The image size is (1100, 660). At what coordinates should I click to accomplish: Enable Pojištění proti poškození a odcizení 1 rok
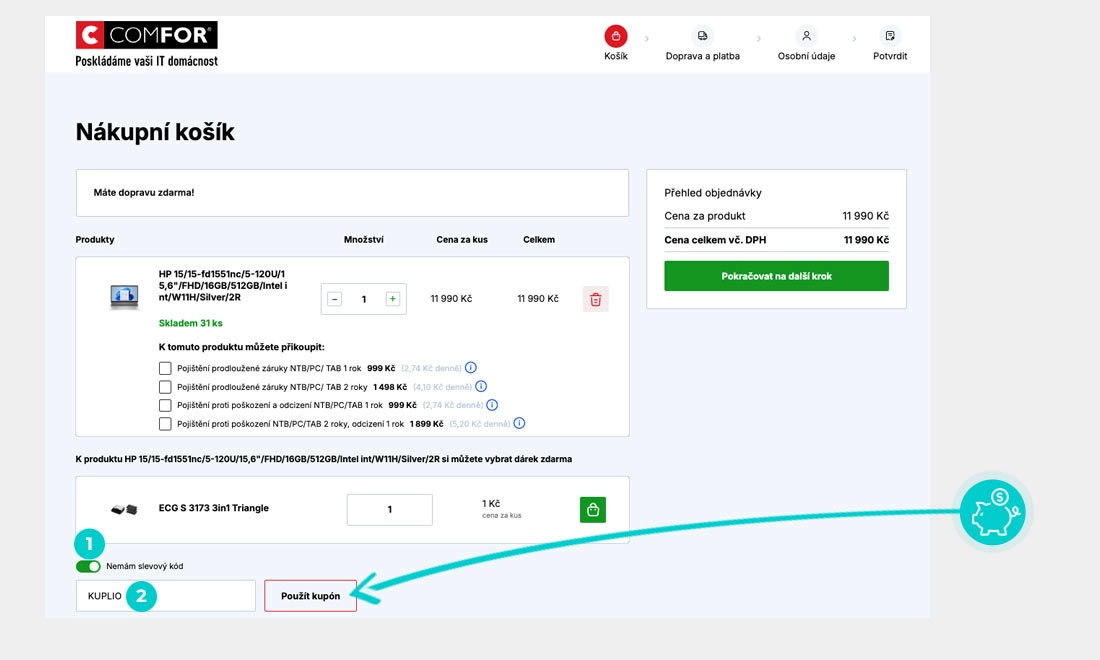coord(165,405)
